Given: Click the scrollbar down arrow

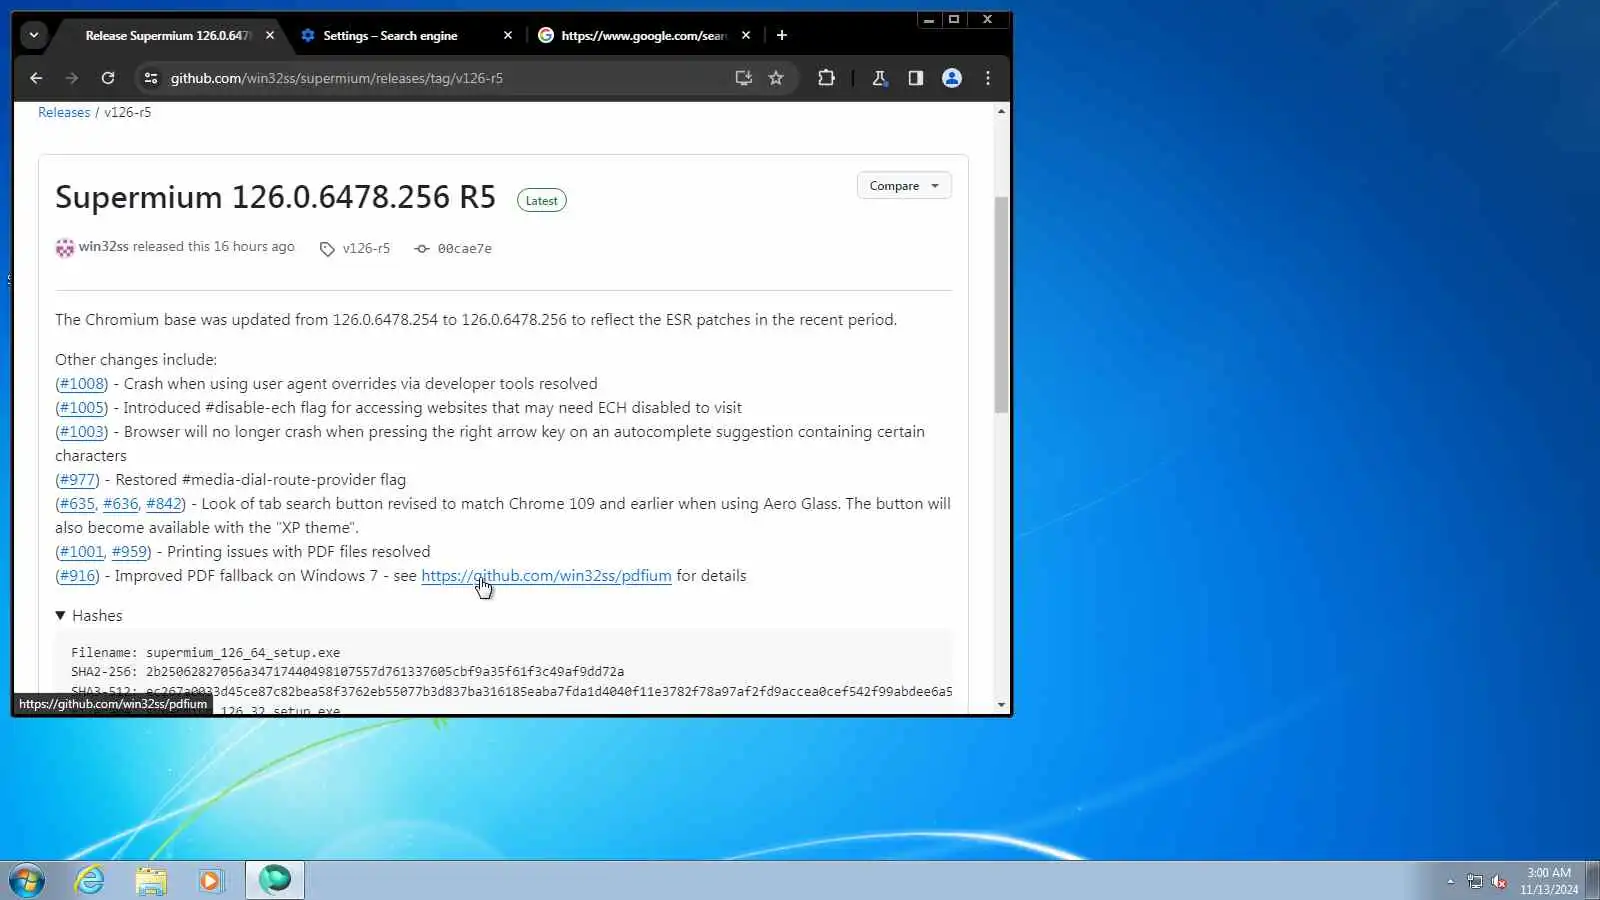Looking at the screenshot, I should (x=1001, y=705).
